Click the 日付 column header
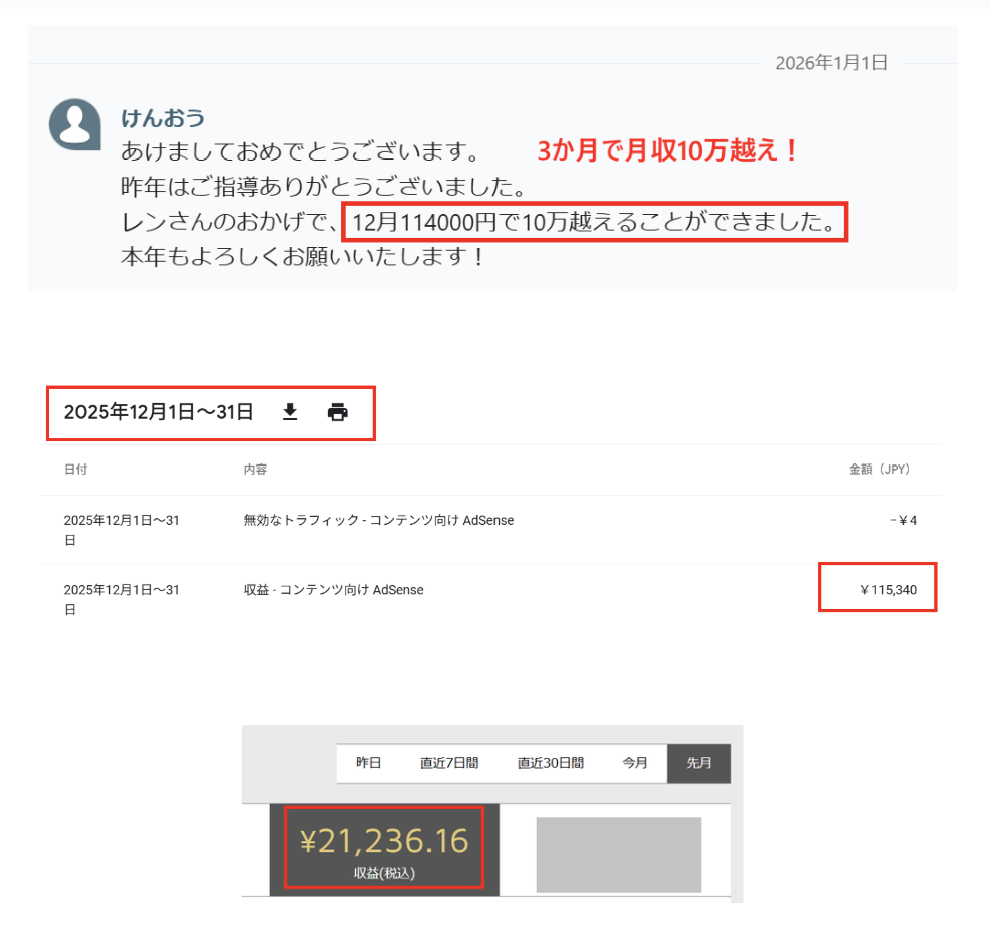990x926 pixels. [75, 469]
